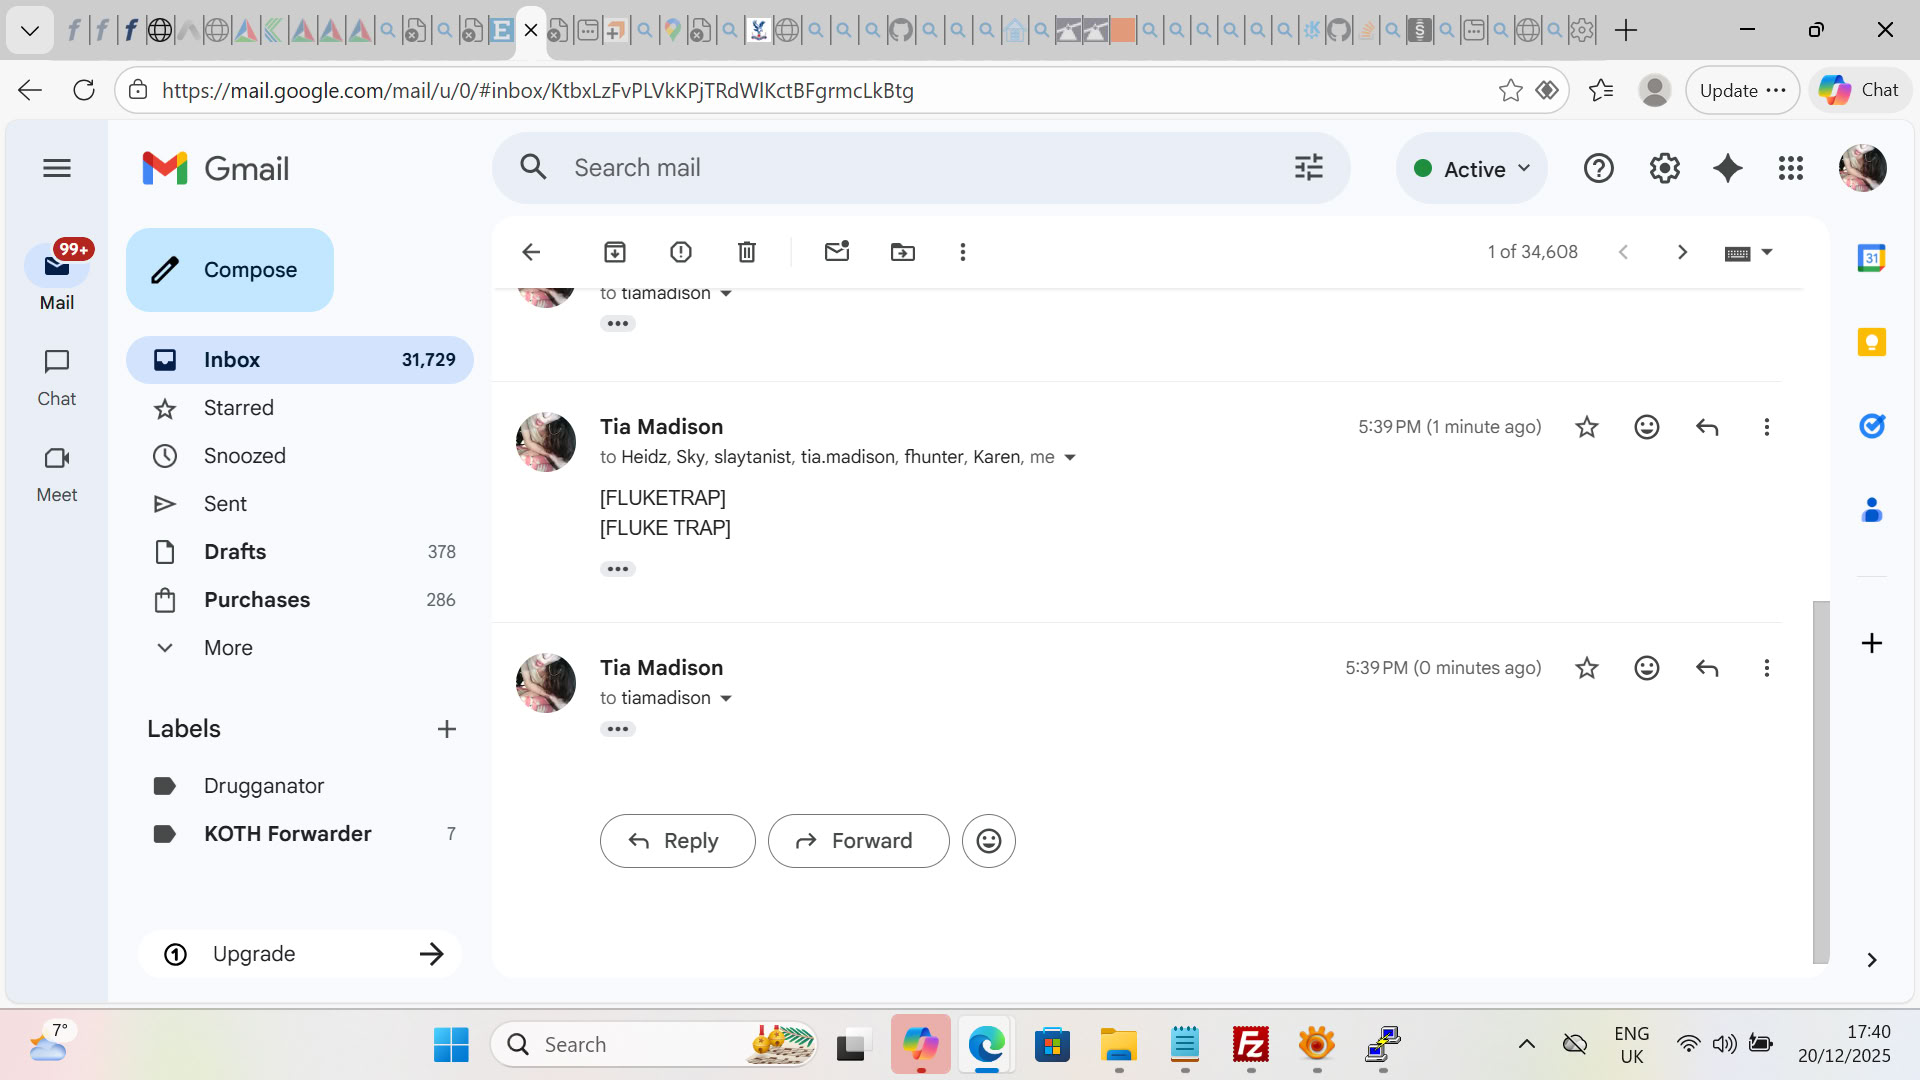Expand the More folders list
The height and width of the screenshot is (1080, 1920).
[228, 648]
